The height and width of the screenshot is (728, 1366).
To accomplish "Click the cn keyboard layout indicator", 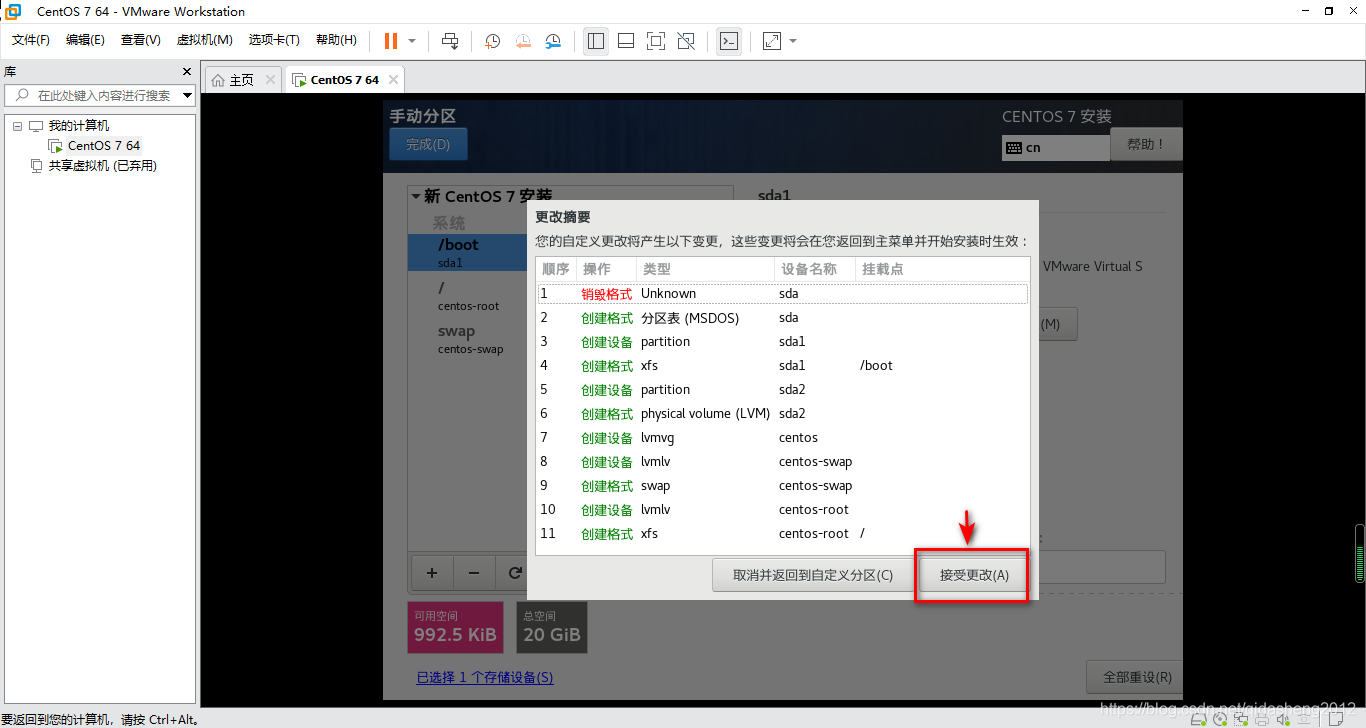I will pos(1055,147).
